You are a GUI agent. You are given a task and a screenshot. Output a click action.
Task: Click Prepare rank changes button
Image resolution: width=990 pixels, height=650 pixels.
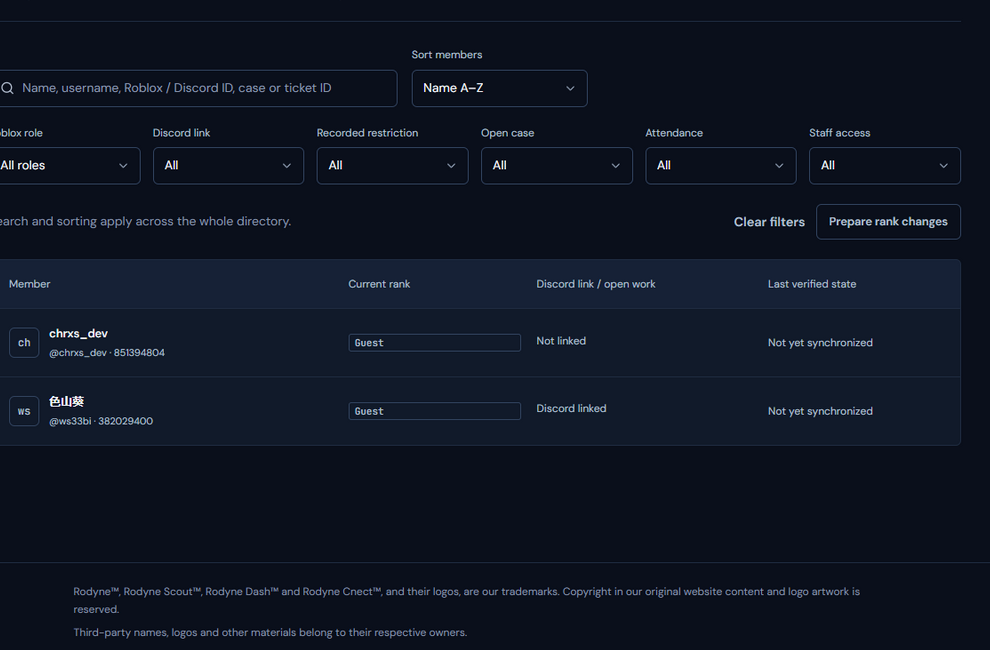888,222
